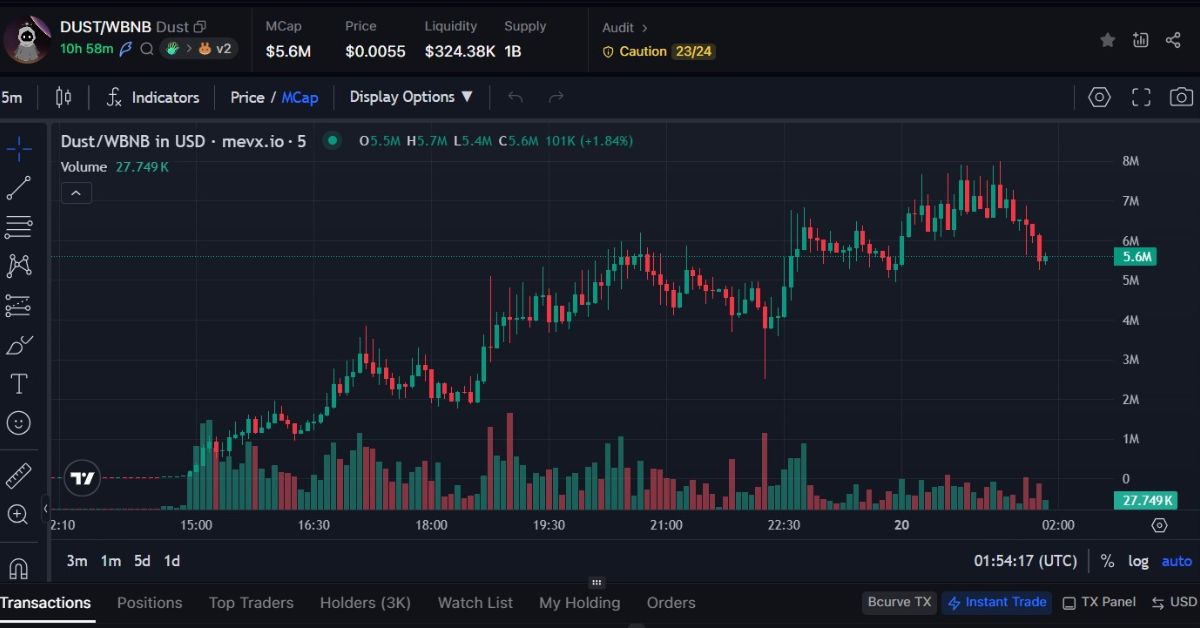Toggle the Instant Trade button
Viewport: 1200px width, 628px height.
coord(996,602)
